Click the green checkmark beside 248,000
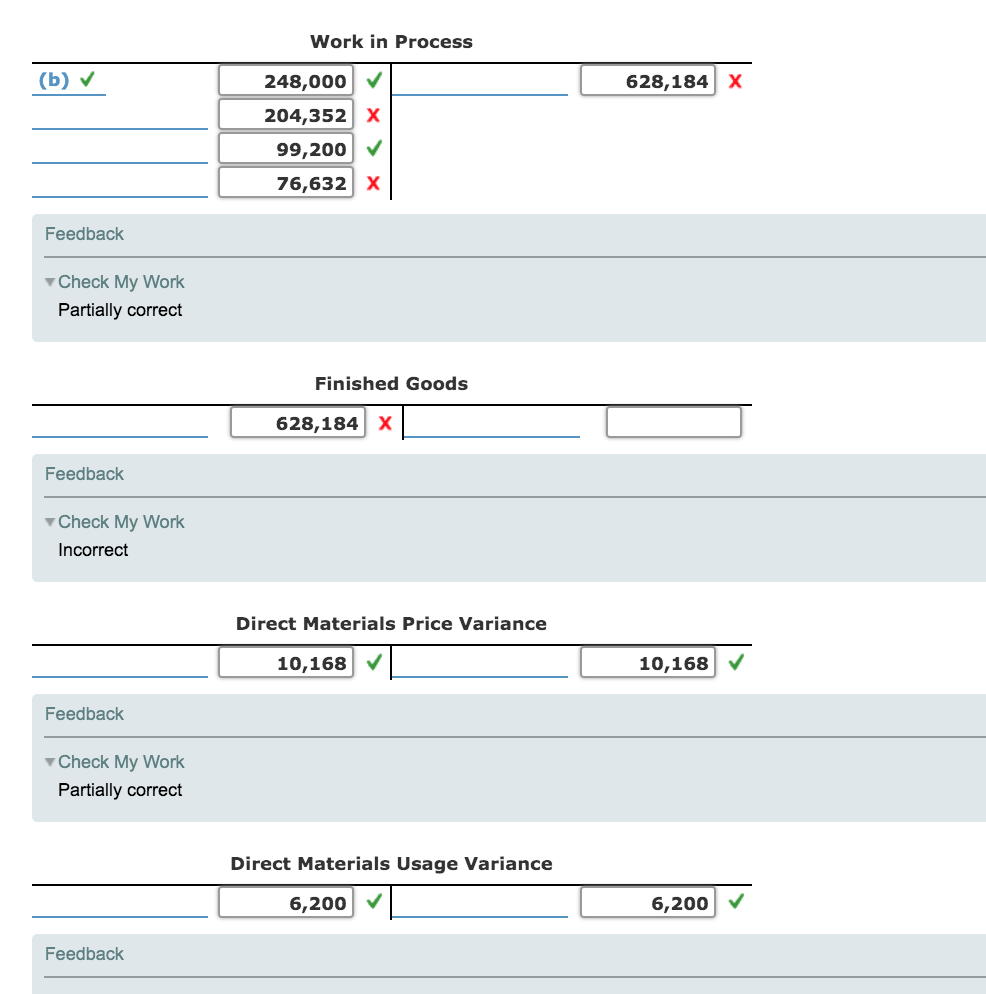This screenshot has width=986, height=994. [373, 80]
